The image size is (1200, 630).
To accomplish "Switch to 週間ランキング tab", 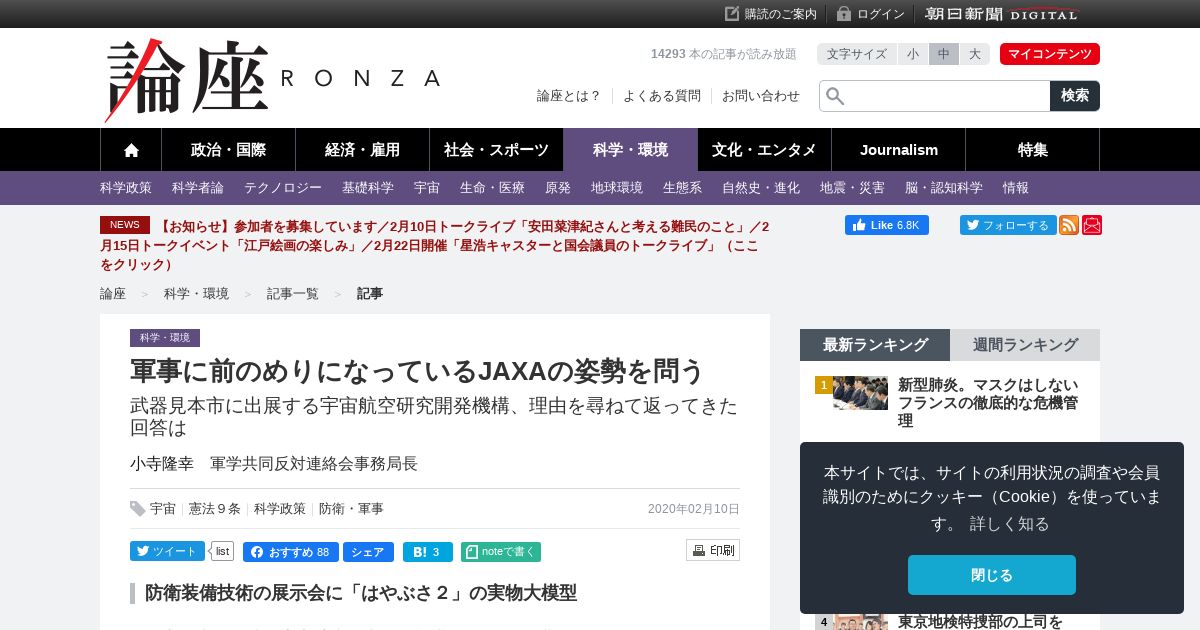I will point(1025,345).
